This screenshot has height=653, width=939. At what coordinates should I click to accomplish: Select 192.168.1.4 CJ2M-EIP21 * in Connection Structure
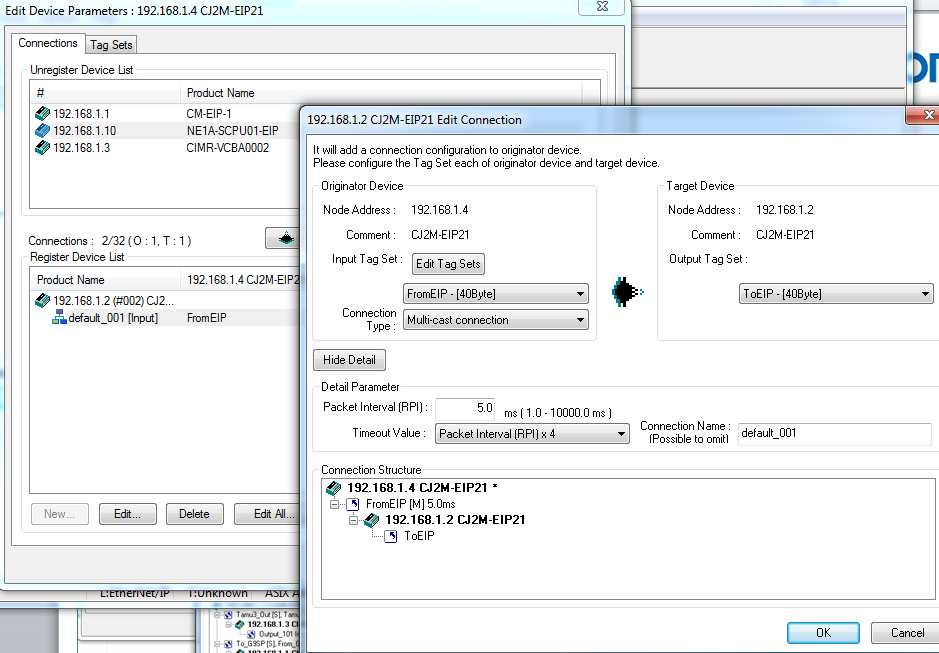pyautogui.click(x=422, y=488)
